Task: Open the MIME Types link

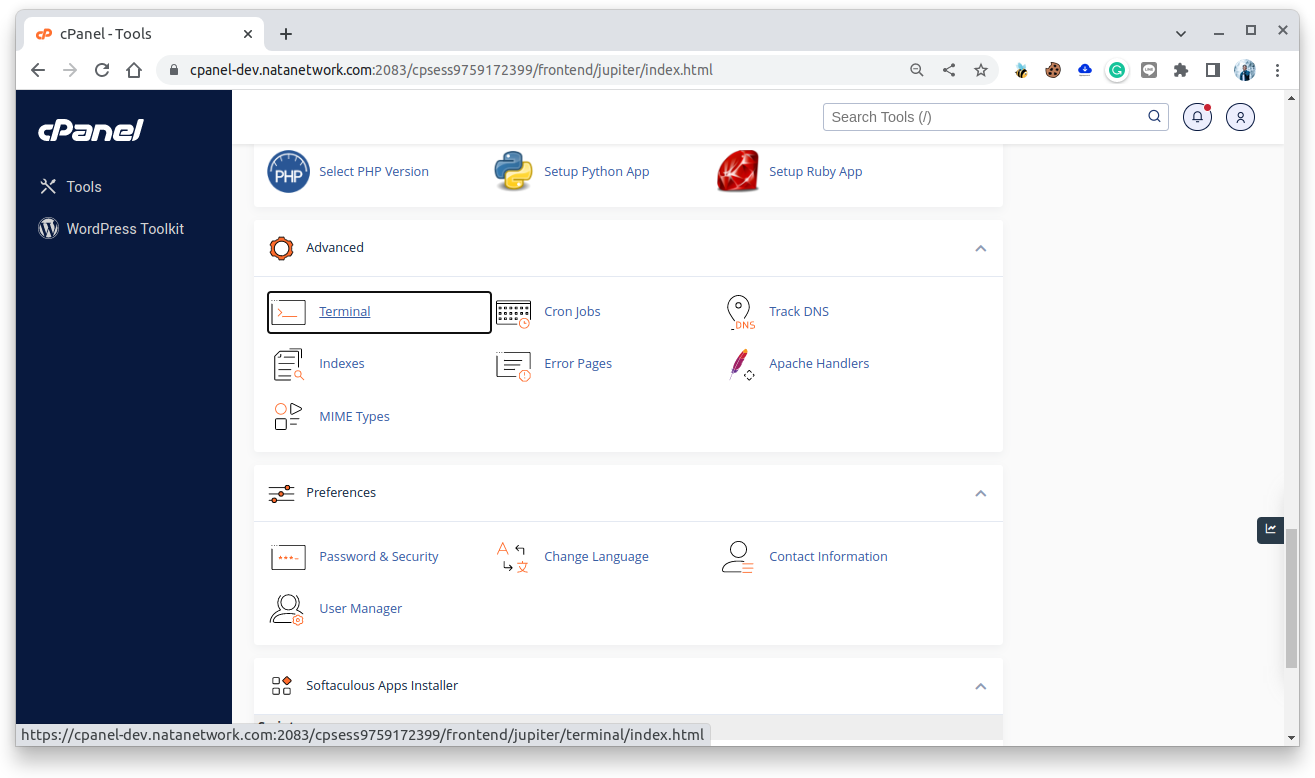Action: [x=354, y=417]
